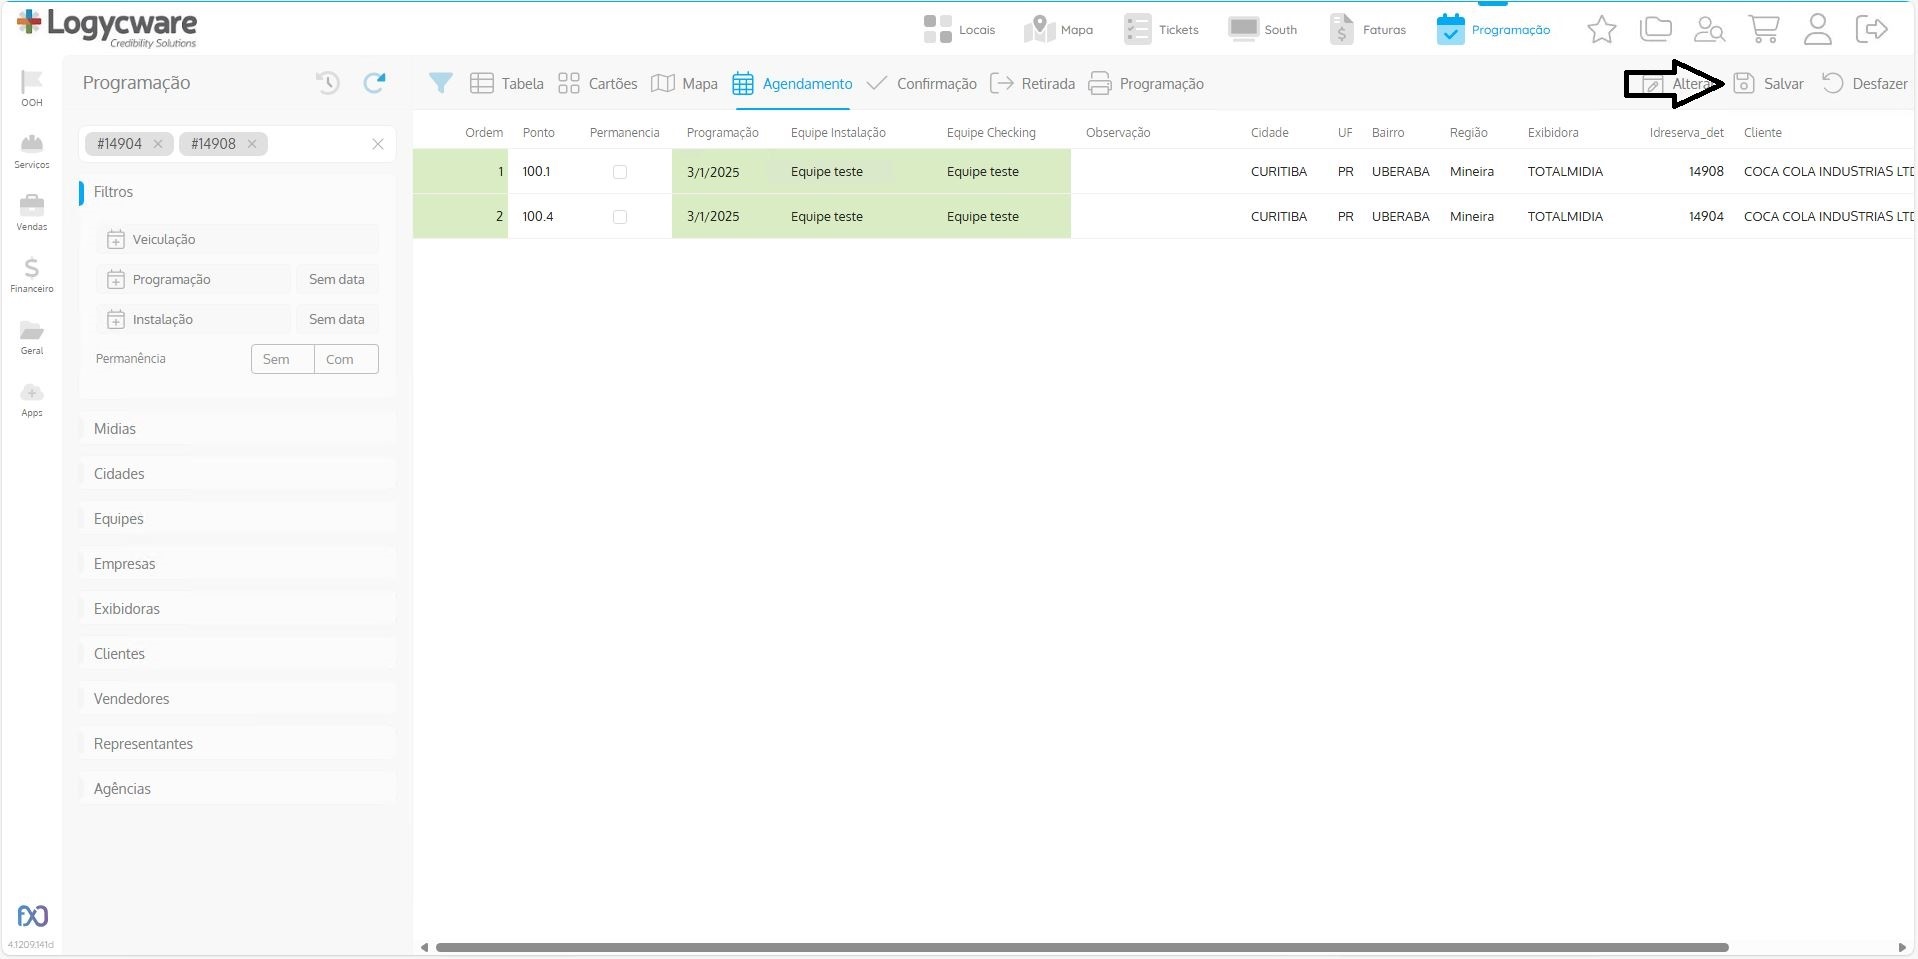The height and width of the screenshot is (959, 1918).
Task: Click the history clock icon
Action: tap(328, 83)
